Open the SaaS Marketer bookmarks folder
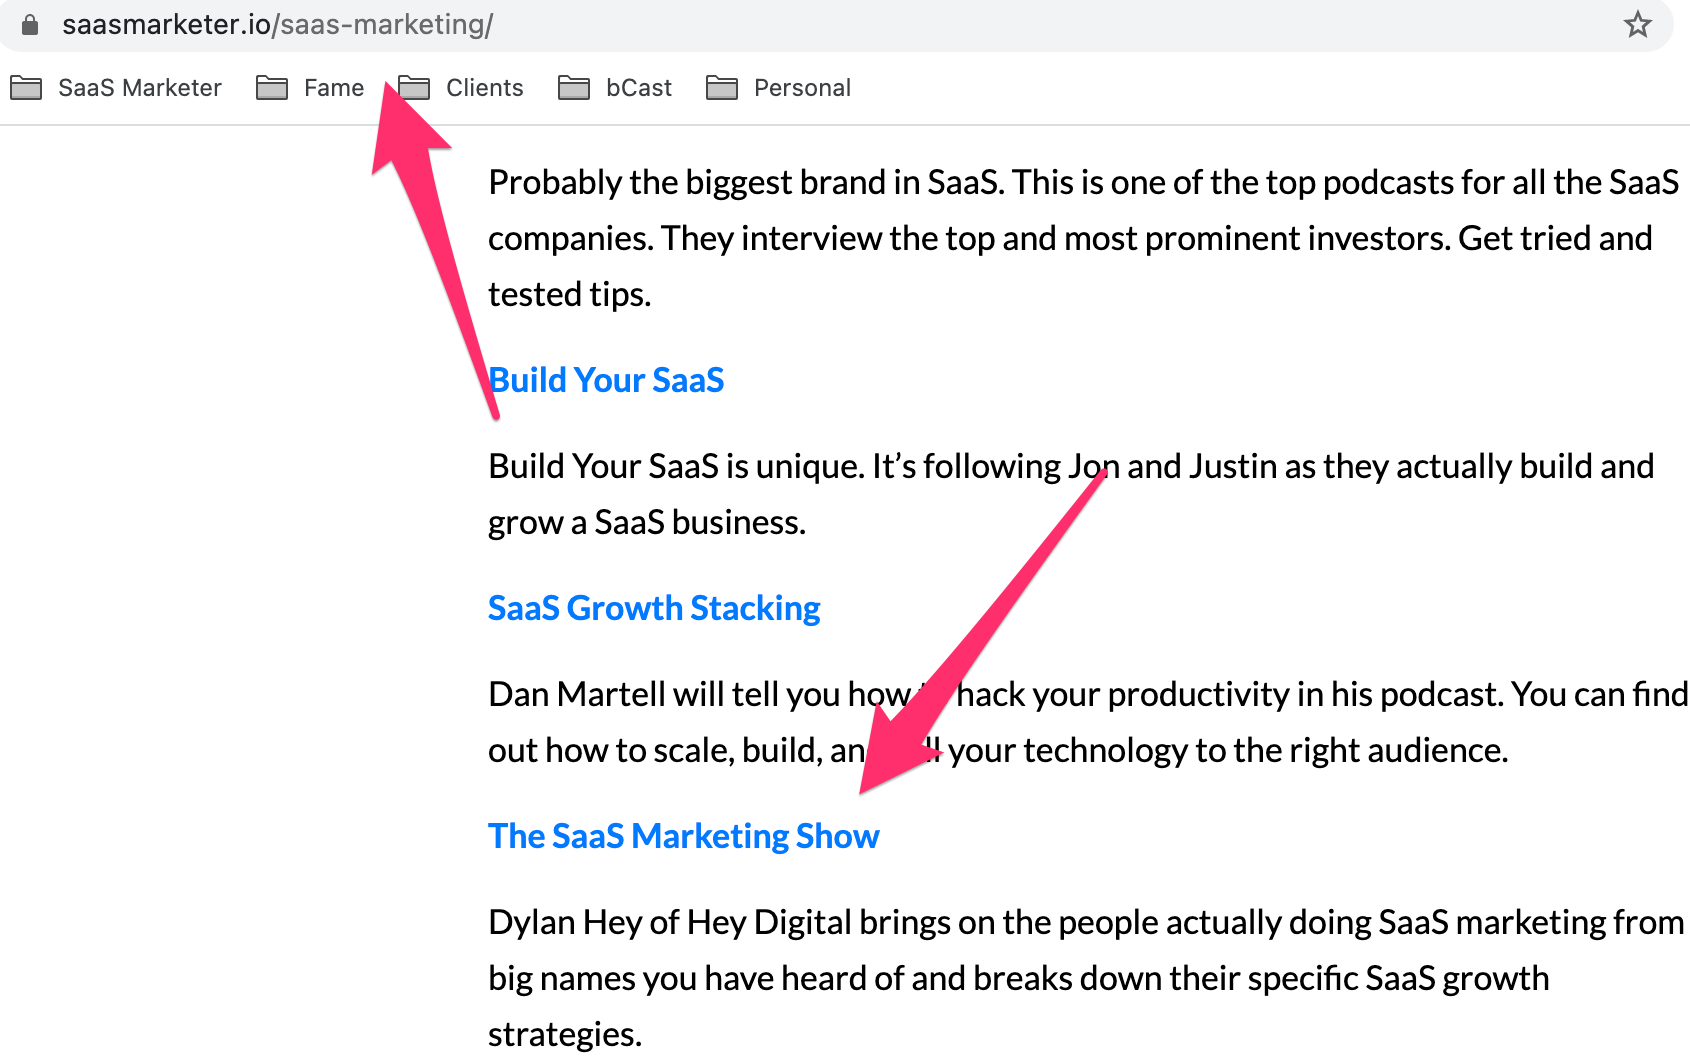 116,88
